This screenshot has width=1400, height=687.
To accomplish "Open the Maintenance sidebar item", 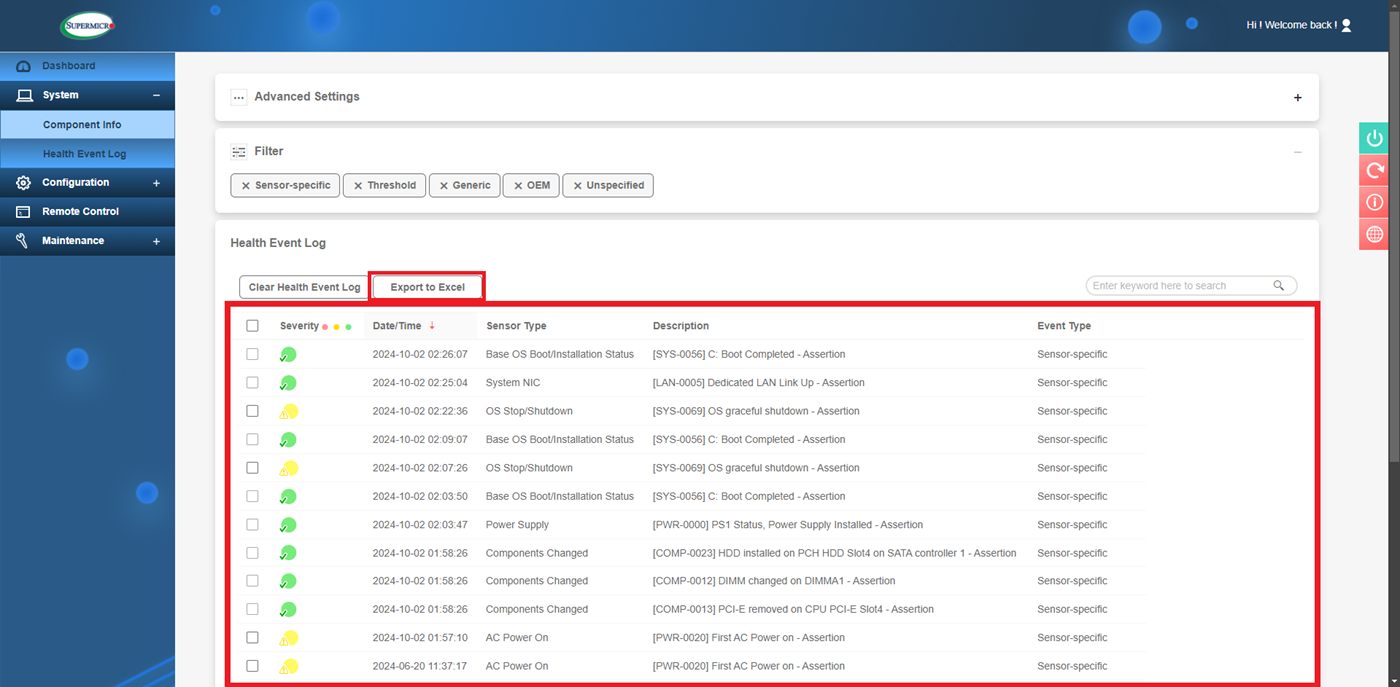I will (87, 241).
